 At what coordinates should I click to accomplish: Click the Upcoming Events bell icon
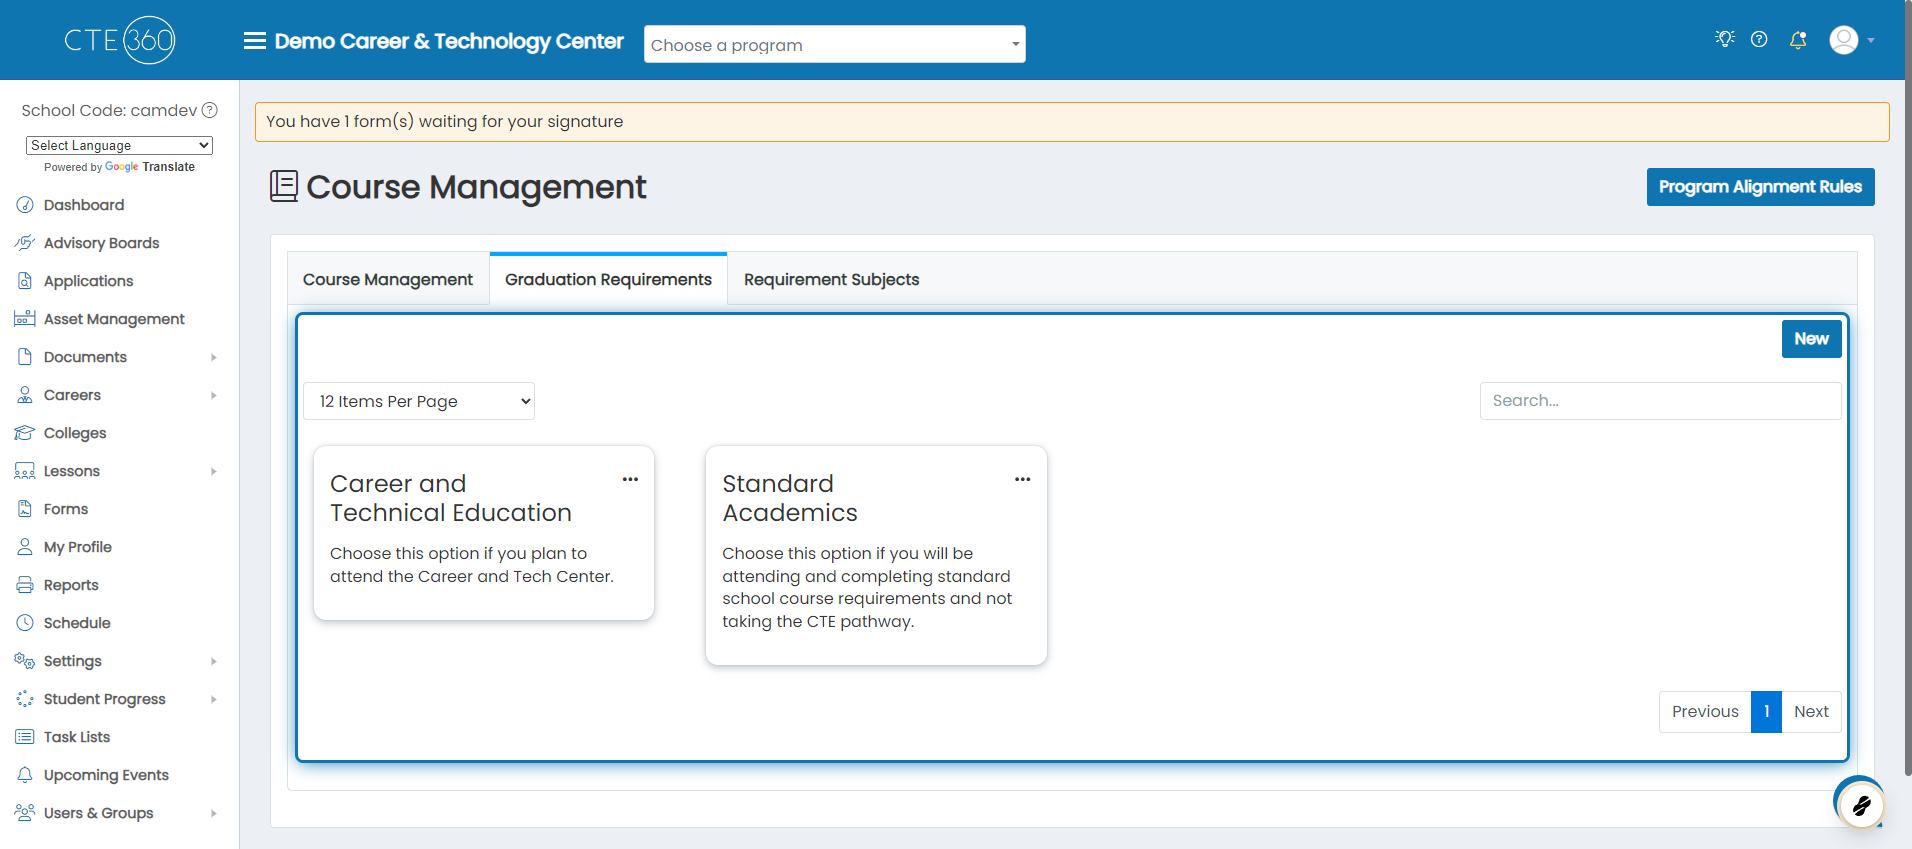pos(25,775)
